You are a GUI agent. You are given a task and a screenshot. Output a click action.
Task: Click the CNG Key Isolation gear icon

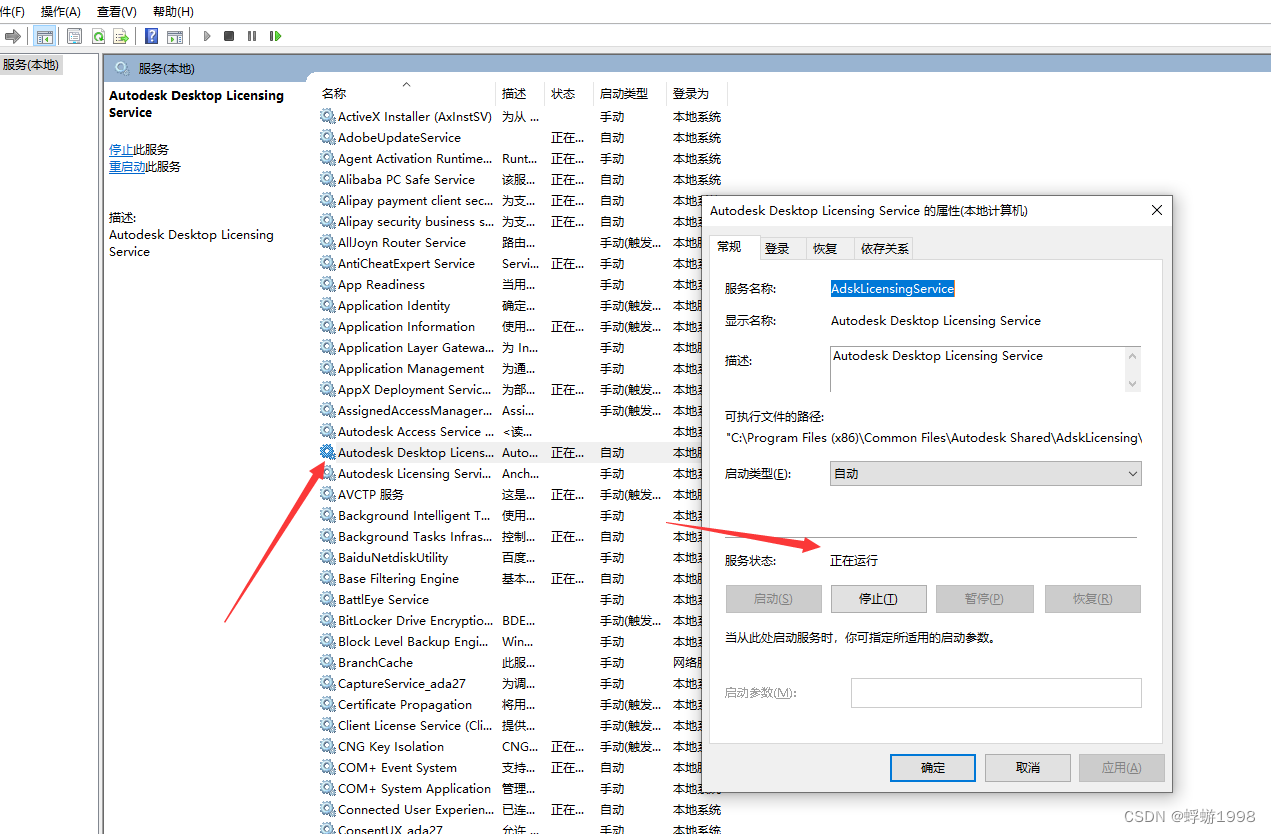coord(328,746)
